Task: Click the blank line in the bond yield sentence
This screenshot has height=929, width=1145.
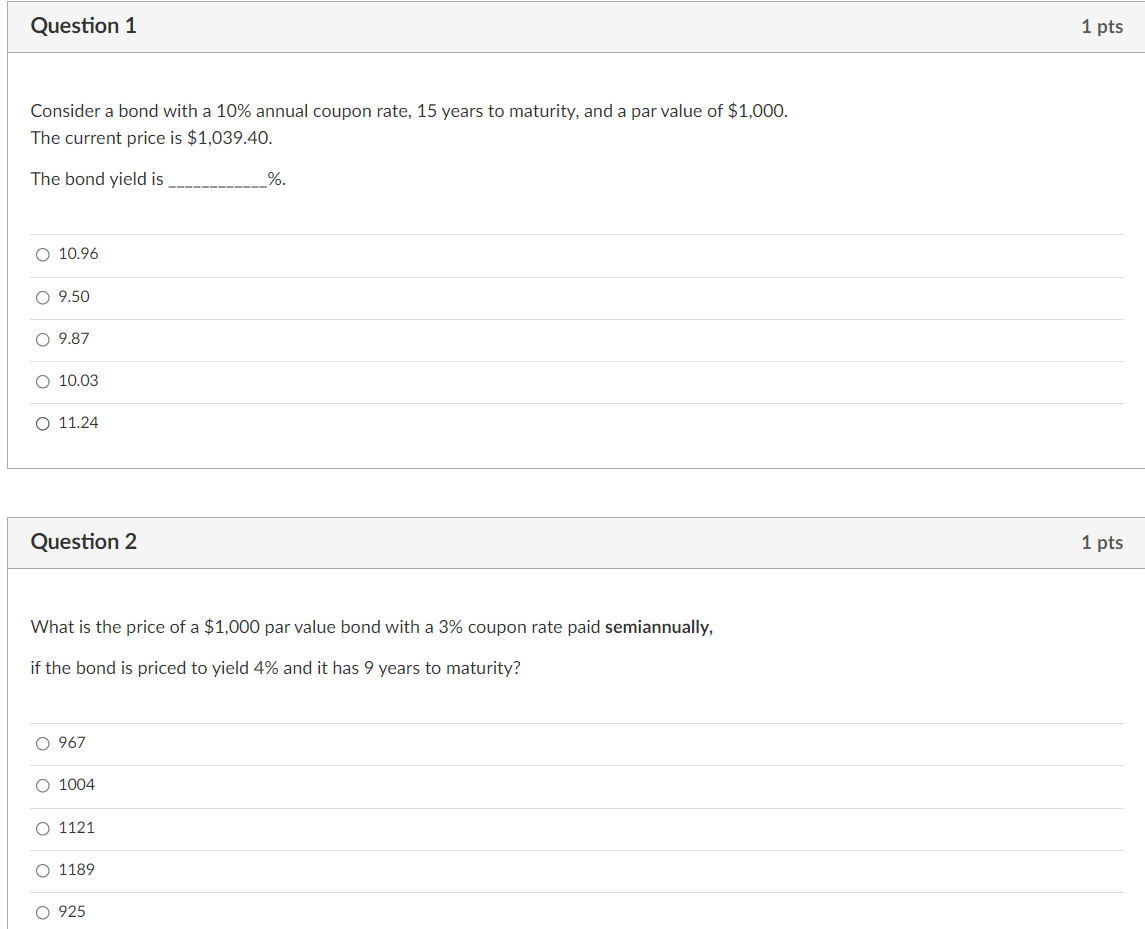Action: click(214, 179)
